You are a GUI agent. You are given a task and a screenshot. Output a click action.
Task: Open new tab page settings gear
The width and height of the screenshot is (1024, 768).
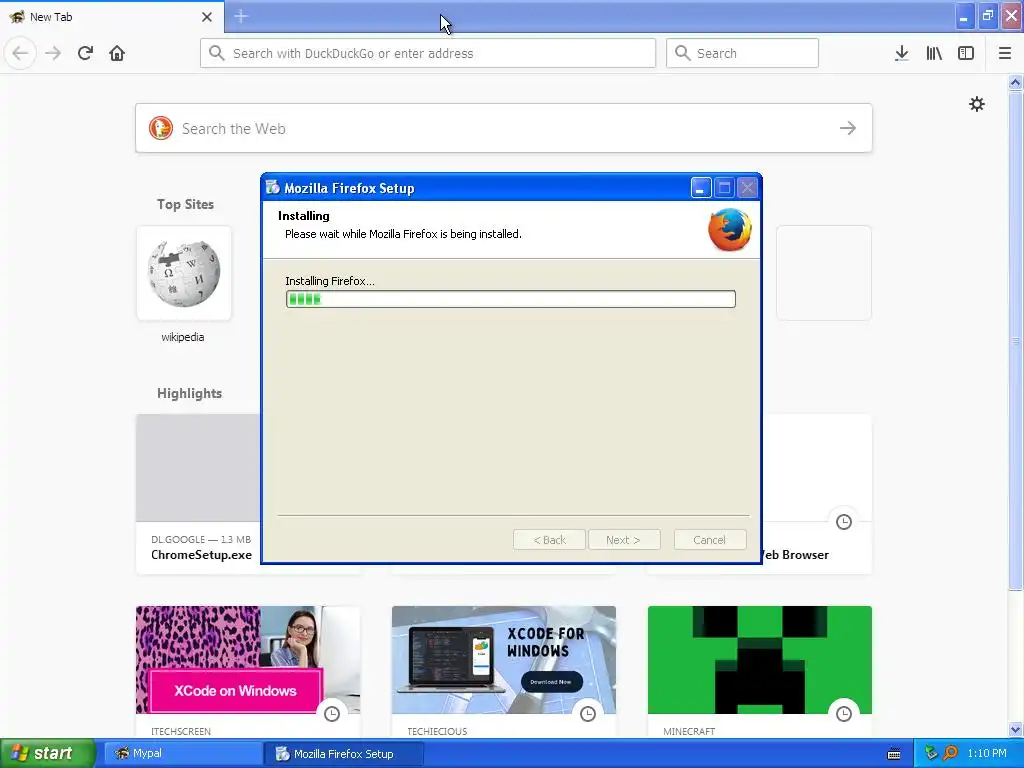(x=976, y=104)
